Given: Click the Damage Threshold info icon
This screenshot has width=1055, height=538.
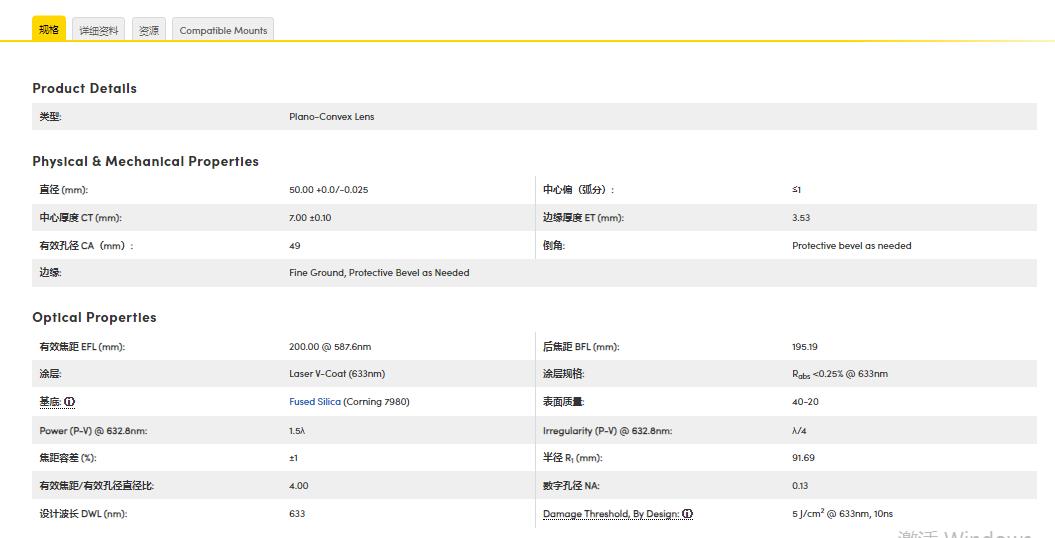Looking at the screenshot, I should coord(688,514).
